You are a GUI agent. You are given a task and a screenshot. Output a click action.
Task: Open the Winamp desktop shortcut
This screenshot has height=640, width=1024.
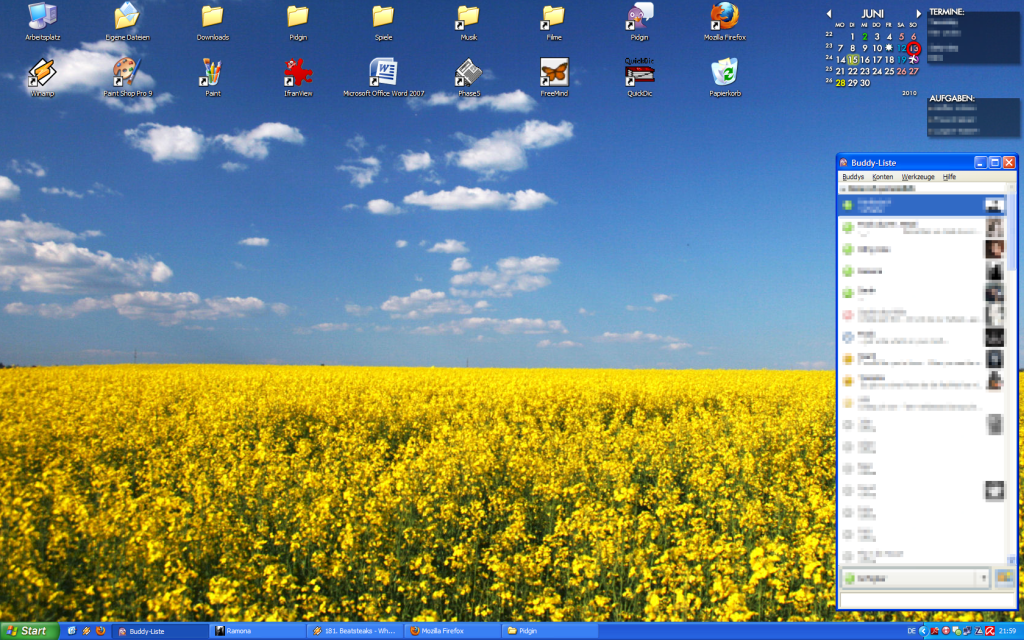[42, 74]
